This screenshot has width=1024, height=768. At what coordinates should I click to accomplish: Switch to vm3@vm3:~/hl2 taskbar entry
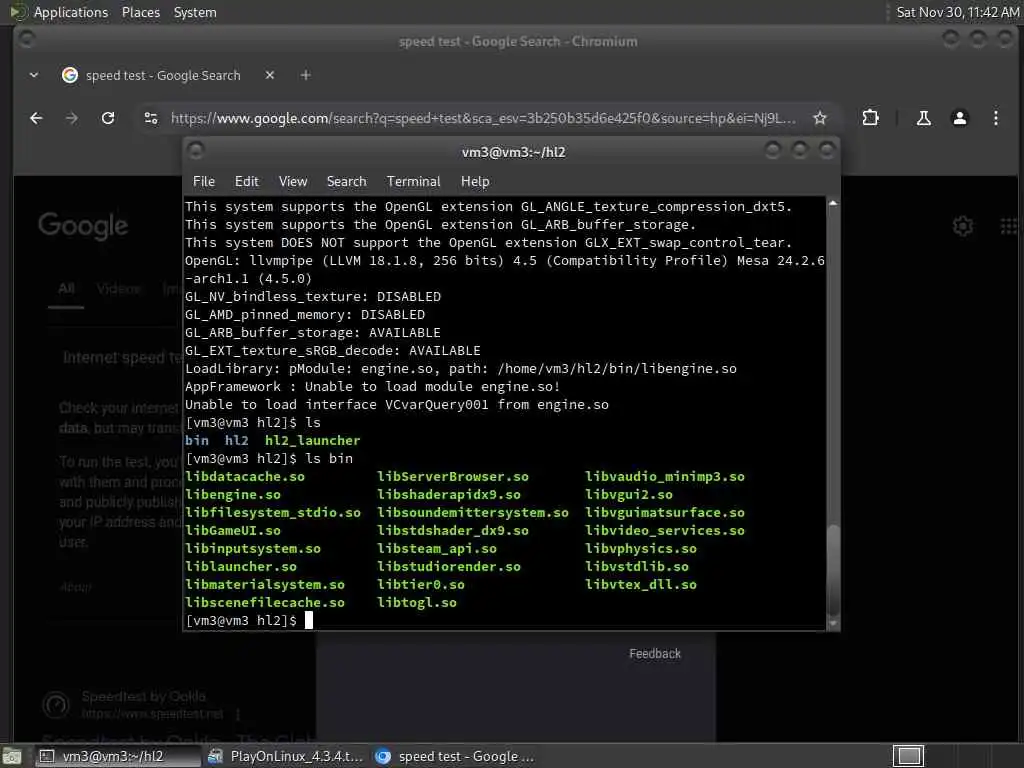pyautogui.click(x=116, y=757)
